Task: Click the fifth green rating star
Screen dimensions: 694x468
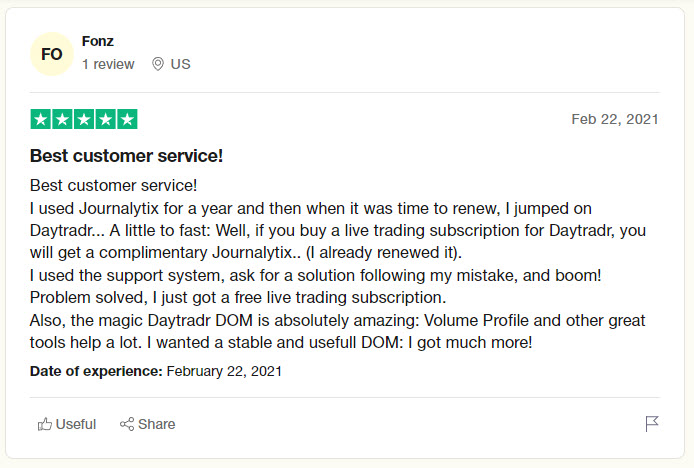Action: (127, 119)
